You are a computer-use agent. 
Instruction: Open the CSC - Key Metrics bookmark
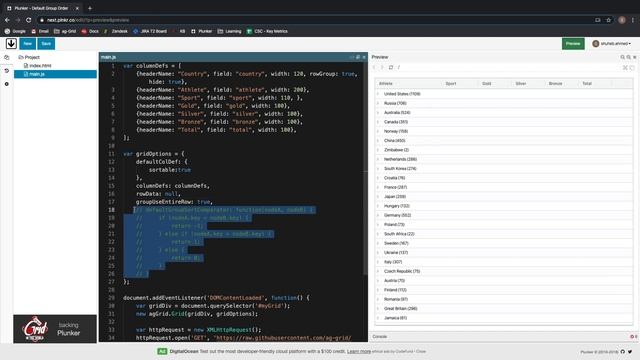(267, 31)
